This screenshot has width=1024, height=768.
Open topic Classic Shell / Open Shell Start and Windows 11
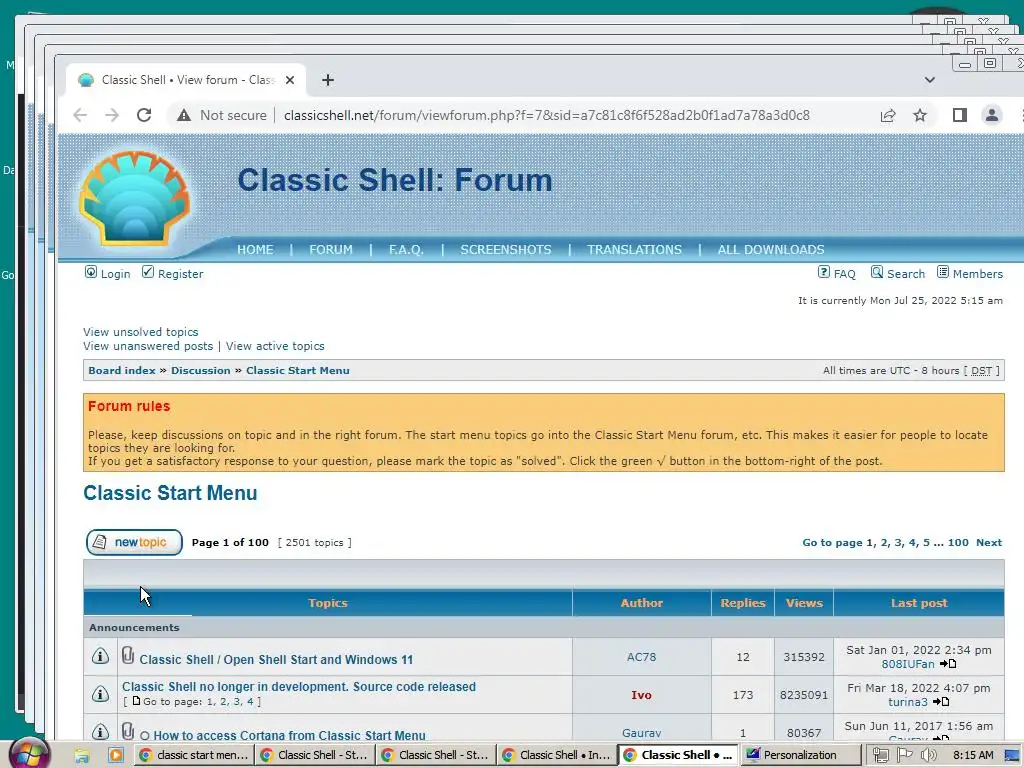point(276,660)
